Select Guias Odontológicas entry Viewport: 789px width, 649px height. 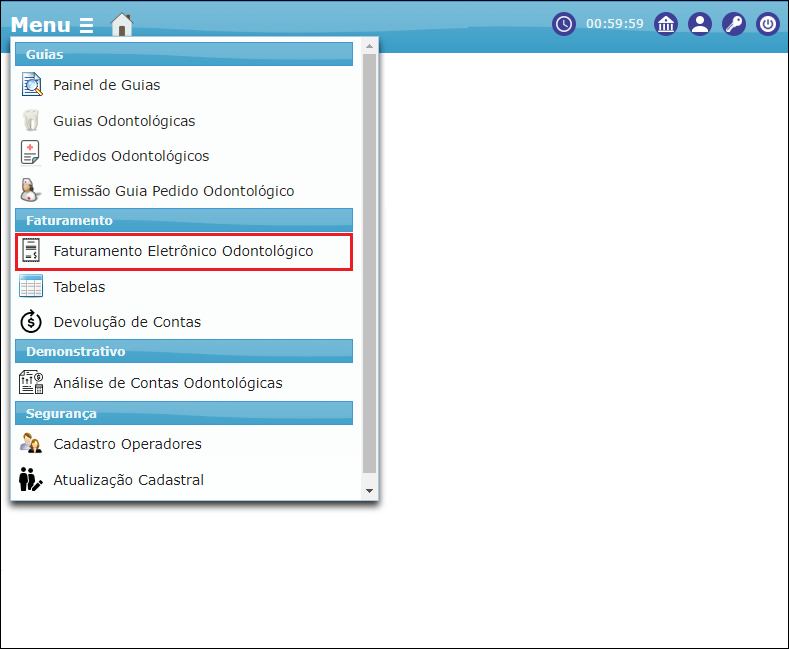pyautogui.click(x=124, y=121)
